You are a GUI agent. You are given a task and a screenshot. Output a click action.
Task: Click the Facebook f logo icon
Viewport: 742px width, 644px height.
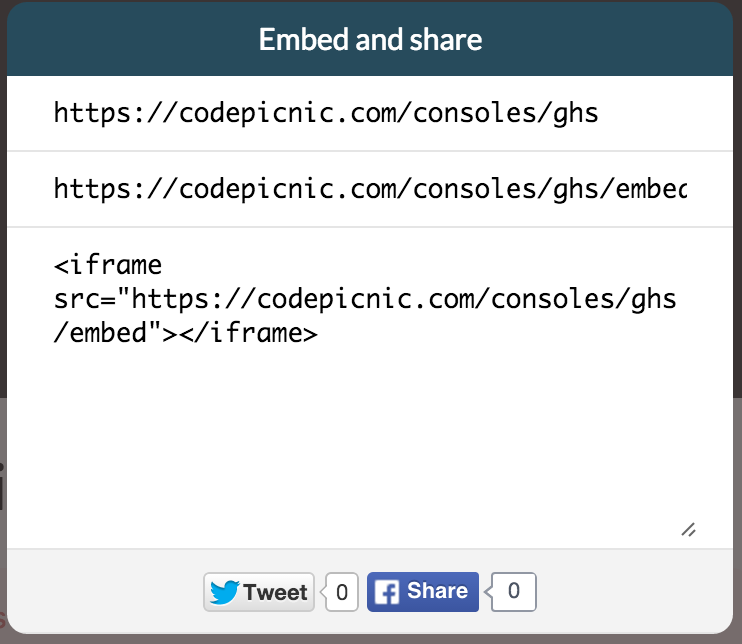coord(387,592)
